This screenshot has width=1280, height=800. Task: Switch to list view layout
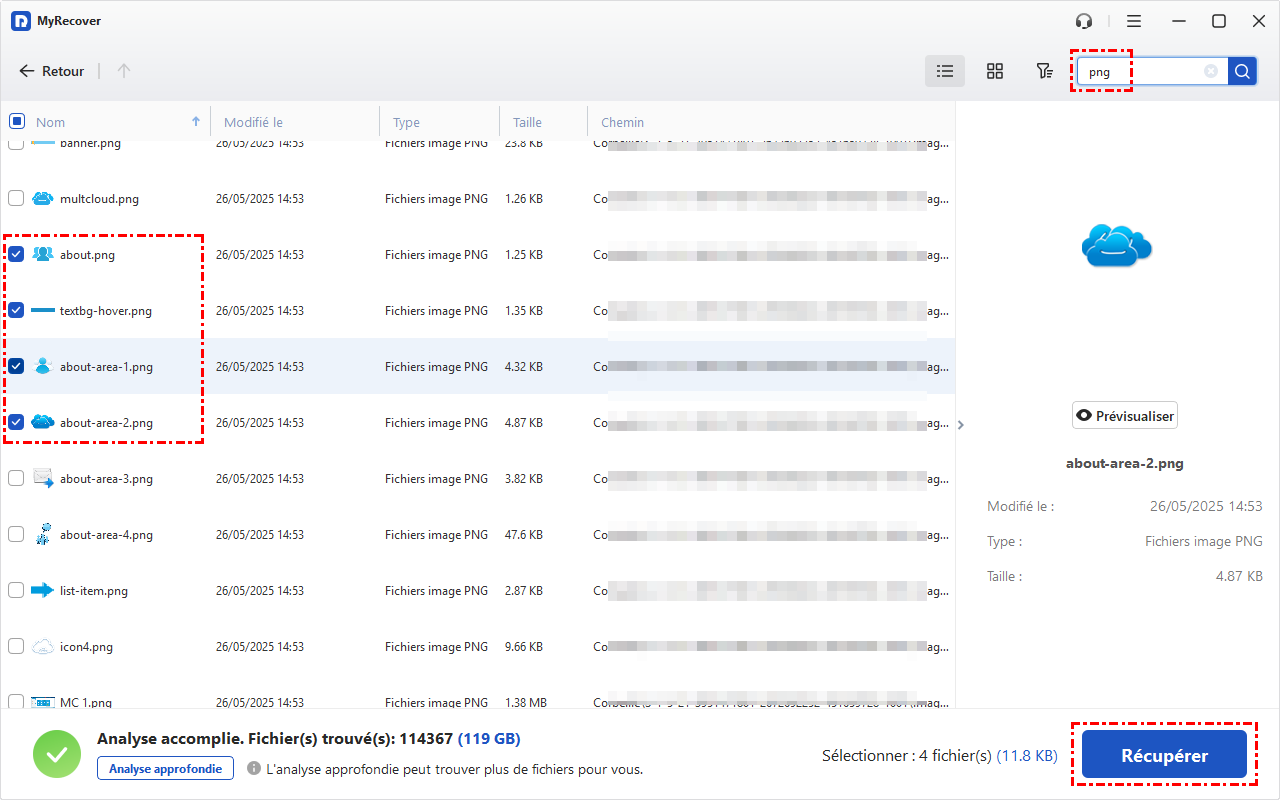coord(945,71)
